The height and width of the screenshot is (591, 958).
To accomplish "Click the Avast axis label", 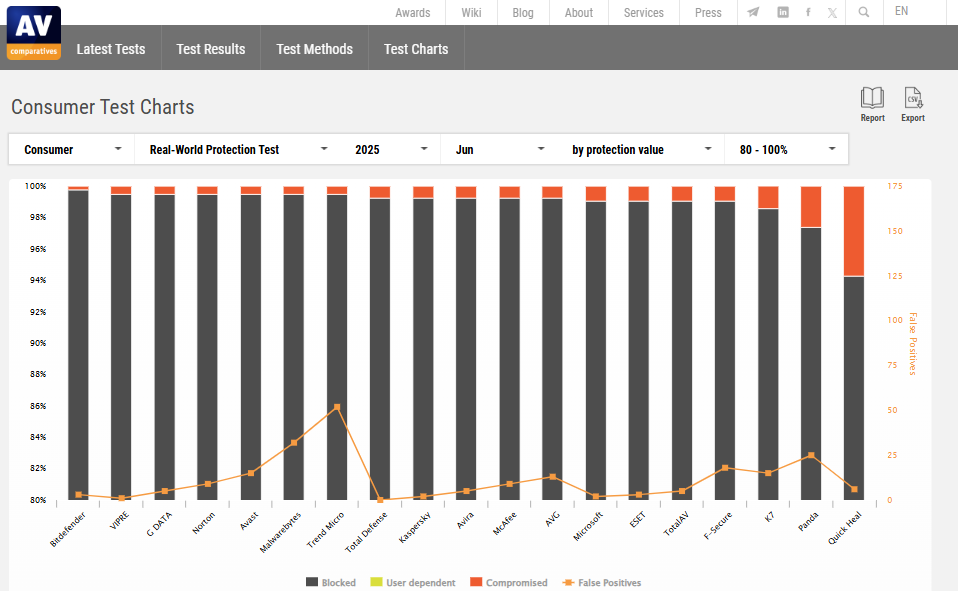I will (249, 521).
